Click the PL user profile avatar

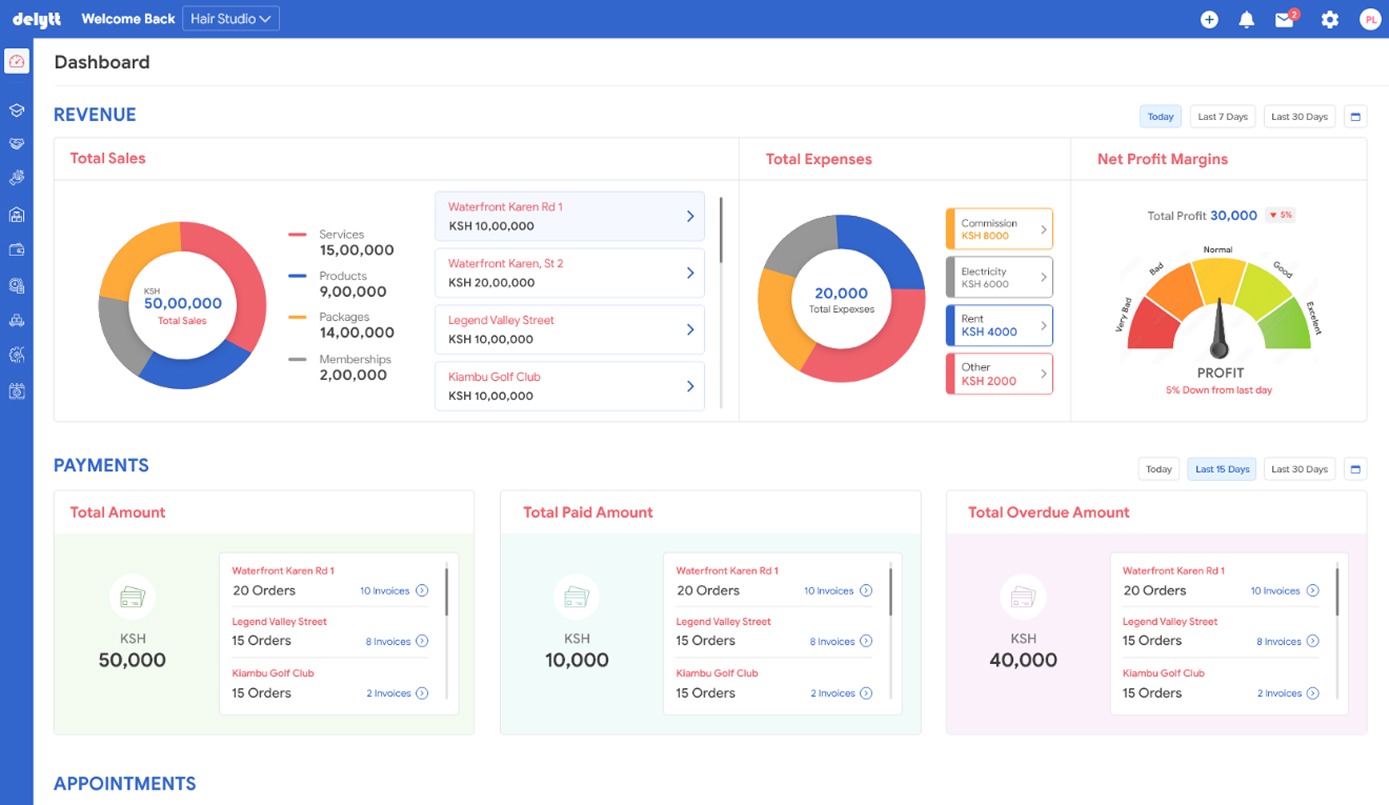[x=1370, y=19]
